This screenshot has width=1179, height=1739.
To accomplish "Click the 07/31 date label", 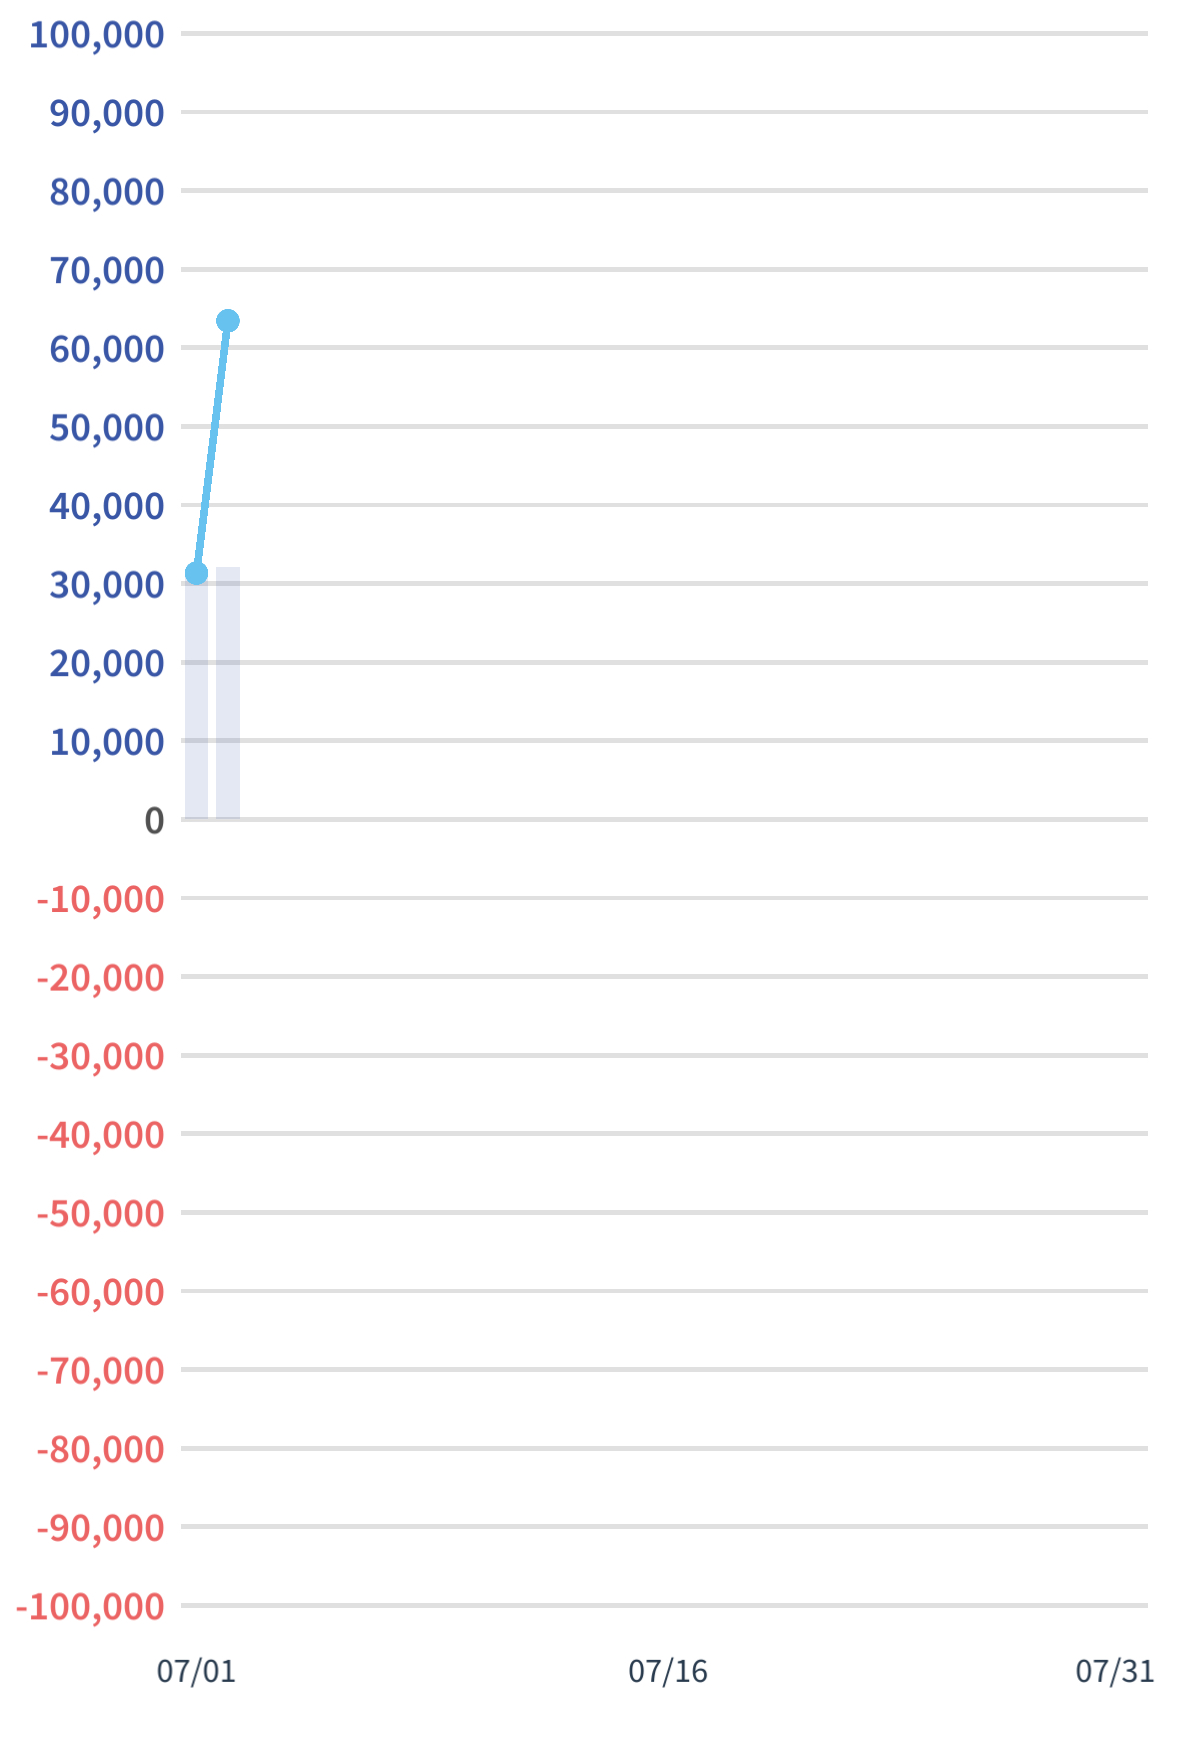I will [x=1115, y=1671].
